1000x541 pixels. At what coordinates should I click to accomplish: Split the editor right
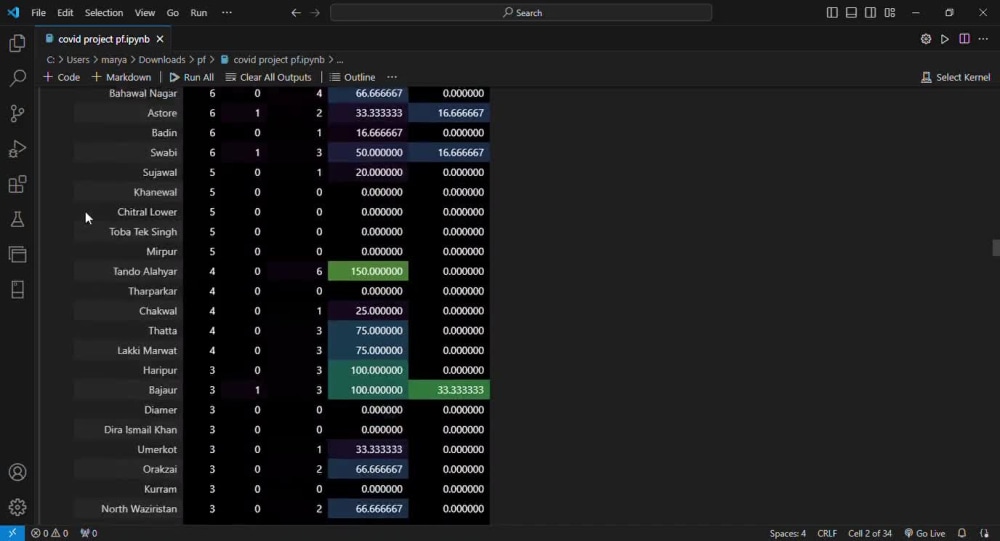(964, 39)
